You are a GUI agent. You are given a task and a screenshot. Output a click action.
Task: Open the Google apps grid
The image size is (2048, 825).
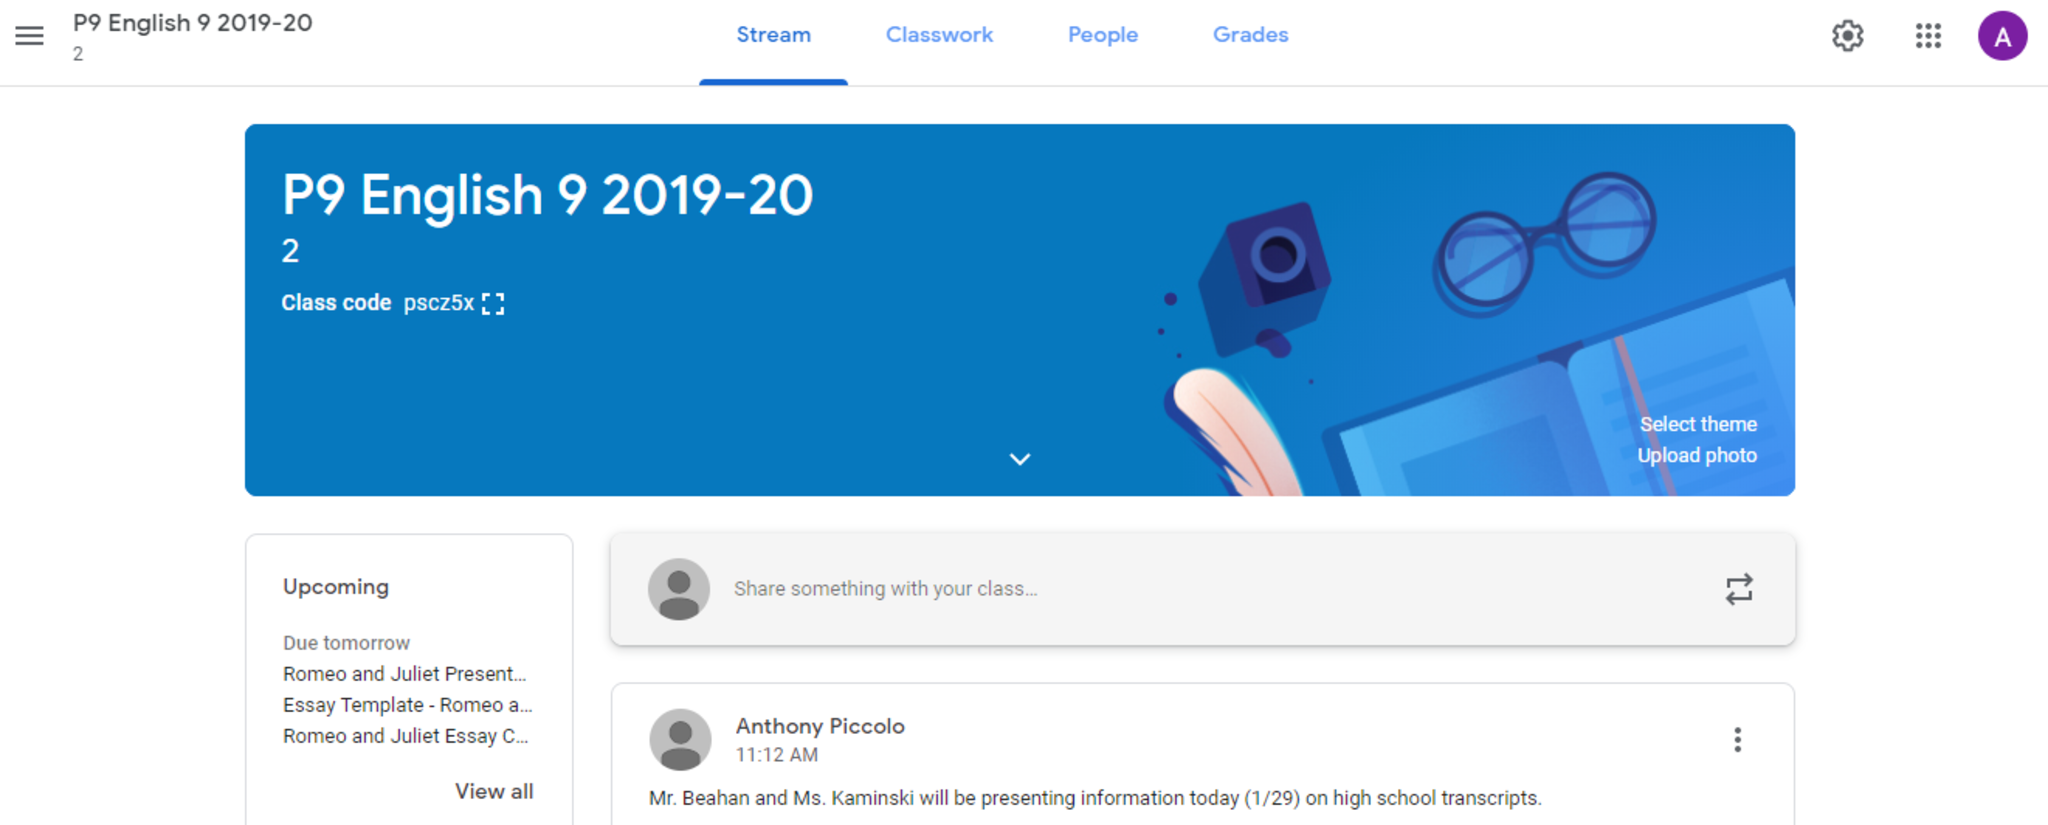click(x=1928, y=36)
